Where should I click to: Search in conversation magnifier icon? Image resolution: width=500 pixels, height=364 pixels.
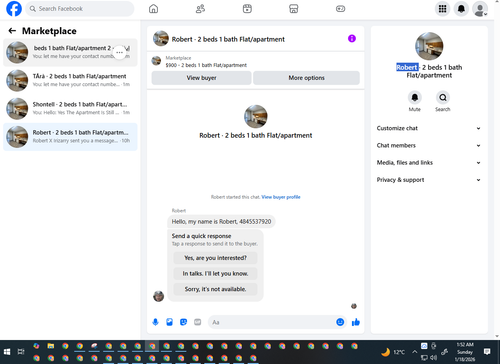[443, 97]
